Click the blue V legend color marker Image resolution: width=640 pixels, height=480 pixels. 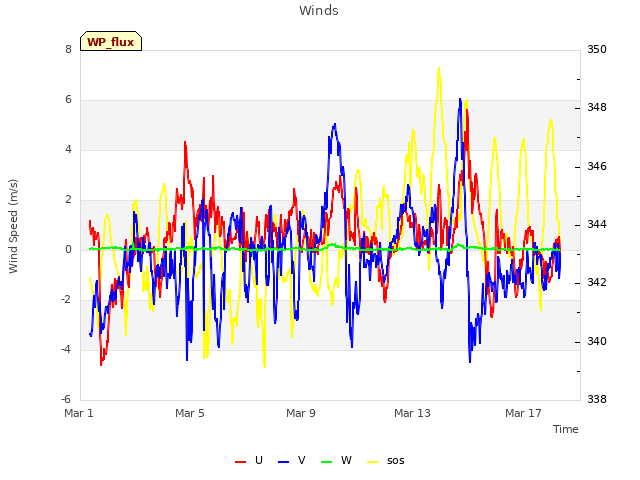283,462
